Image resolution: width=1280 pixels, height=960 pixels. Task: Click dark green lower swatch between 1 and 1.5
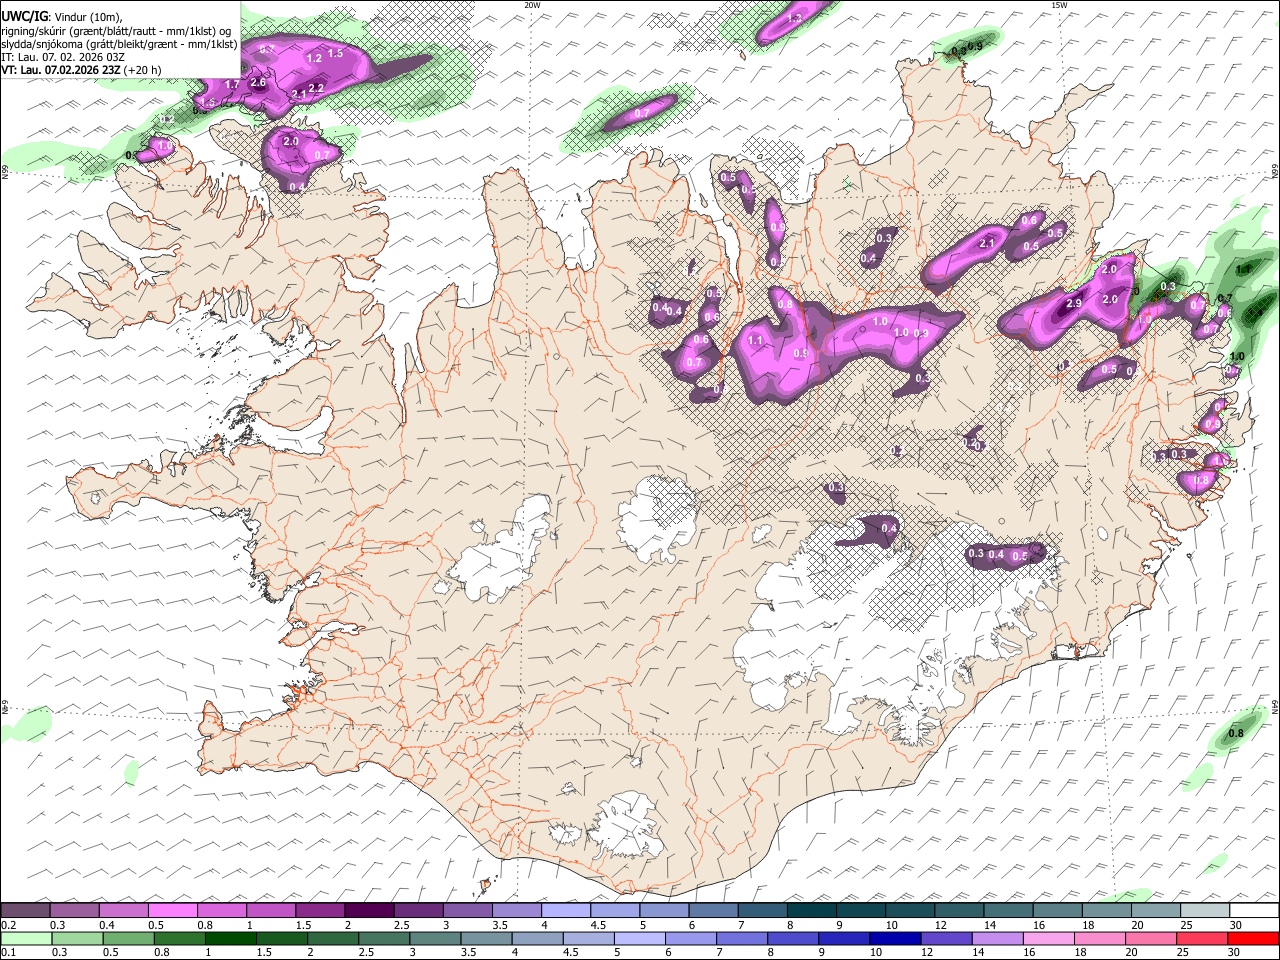[230, 938]
